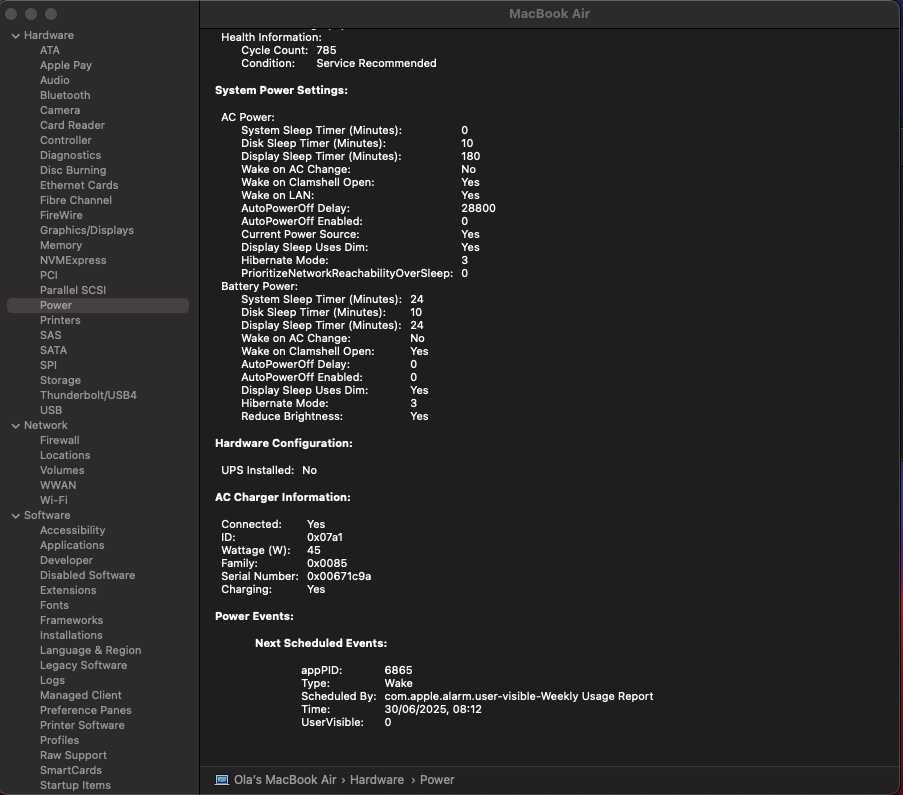Select Audio hardware category
The height and width of the screenshot is (795, 903).
[55, 80]
